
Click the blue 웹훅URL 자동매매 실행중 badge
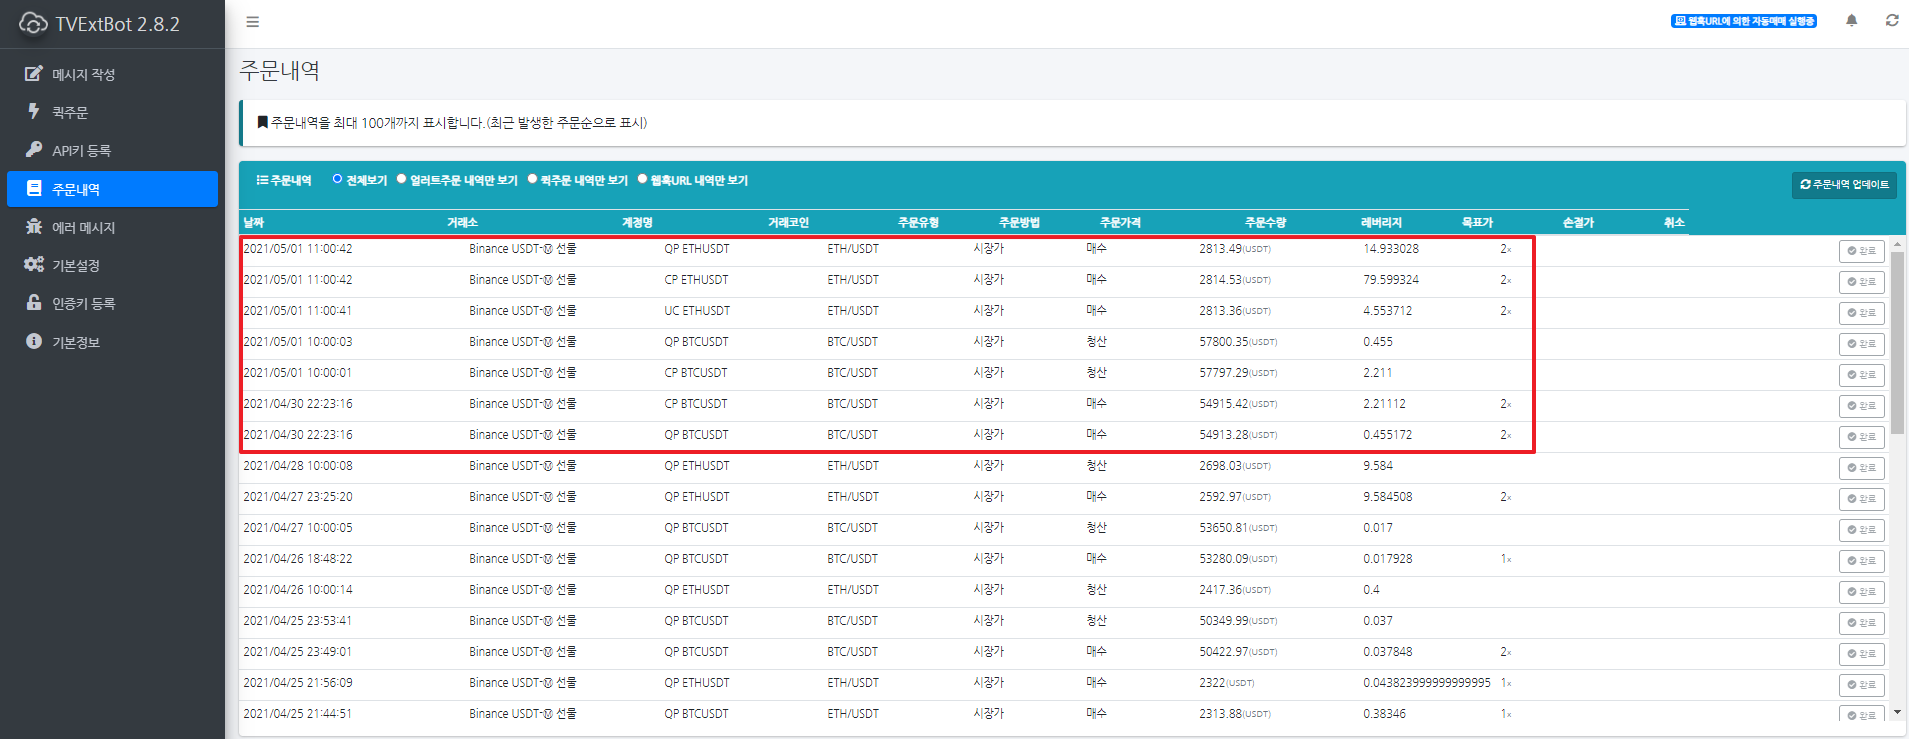tap(1743, 21)
